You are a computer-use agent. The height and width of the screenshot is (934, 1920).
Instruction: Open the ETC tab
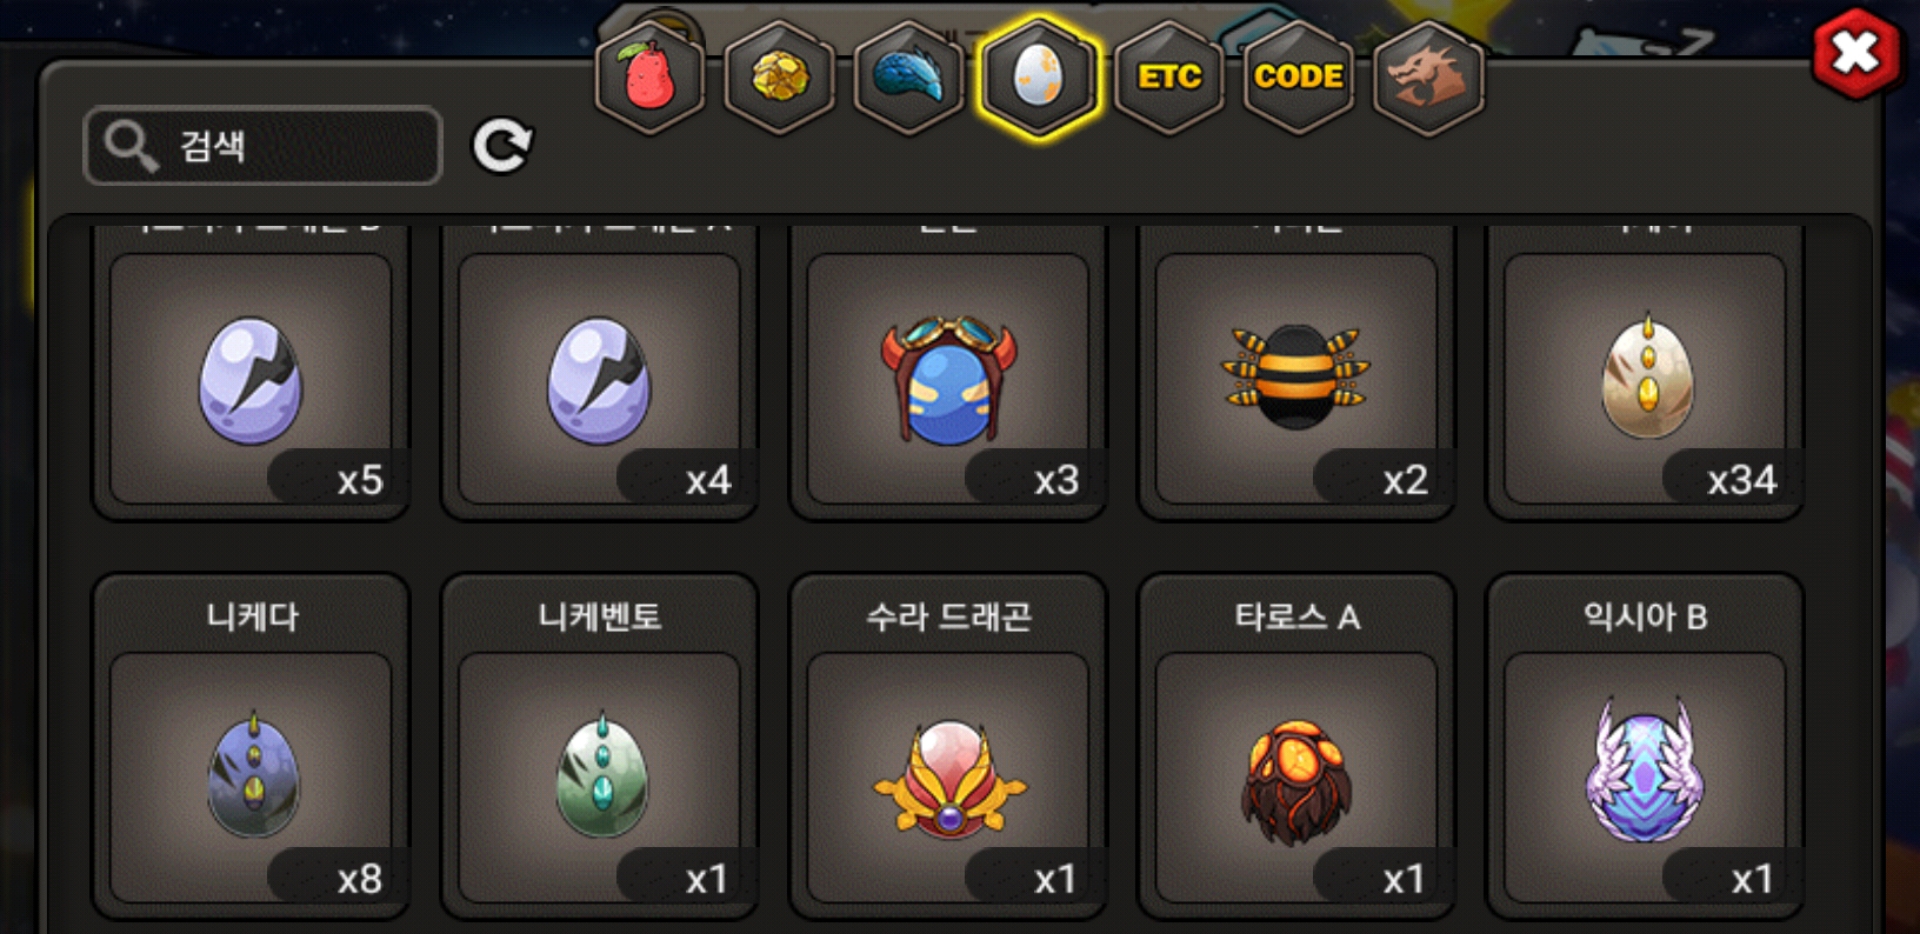point(1169,77)
